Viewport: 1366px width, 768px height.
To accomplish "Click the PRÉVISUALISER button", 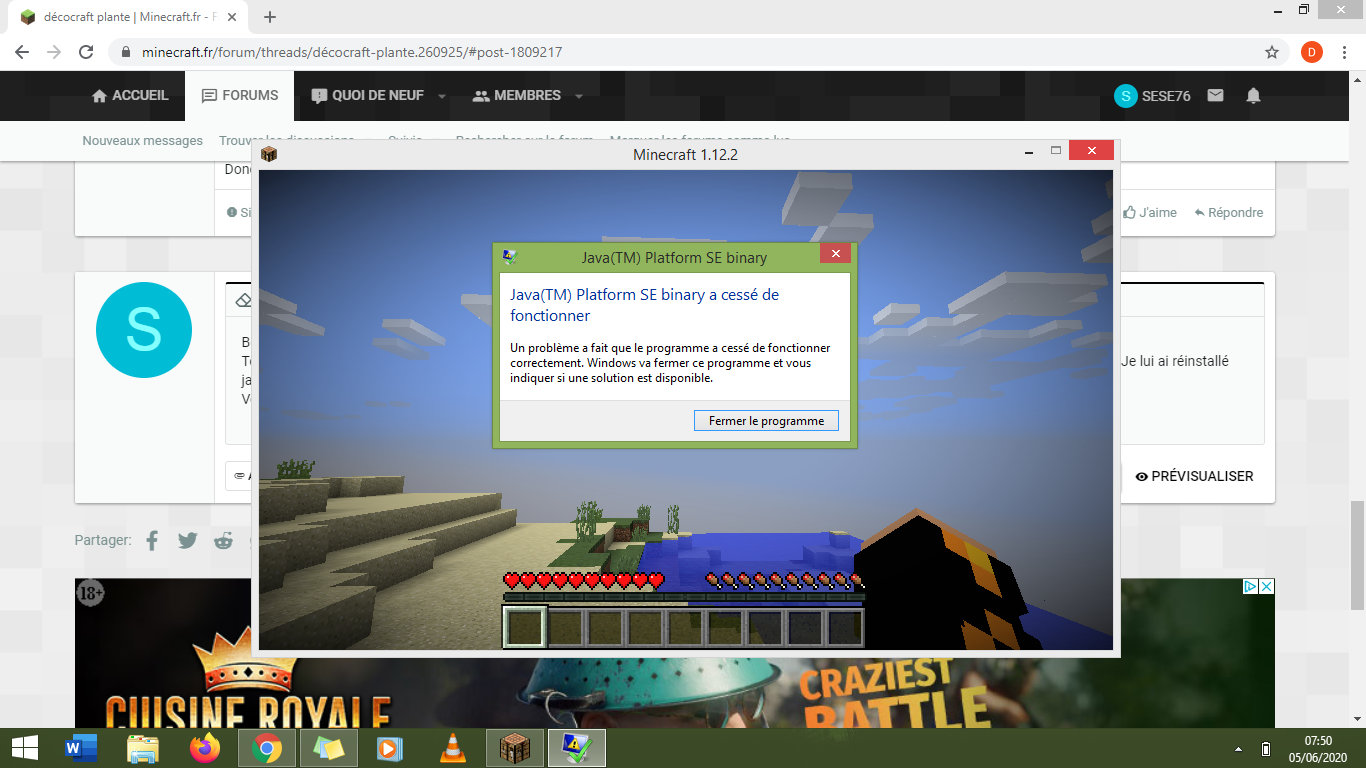I will tap(1194, 476).
